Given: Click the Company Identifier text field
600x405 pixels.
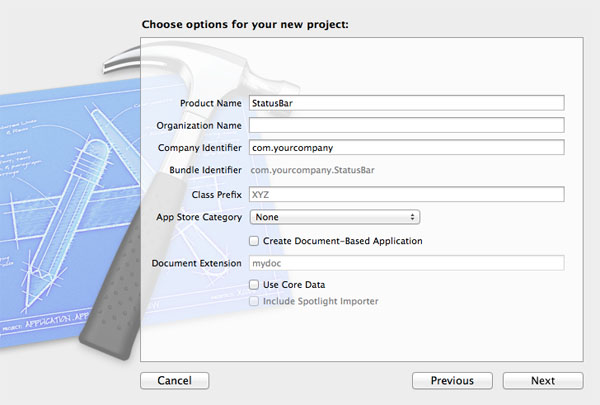Looking at the screenshot, I should (406, 148).
